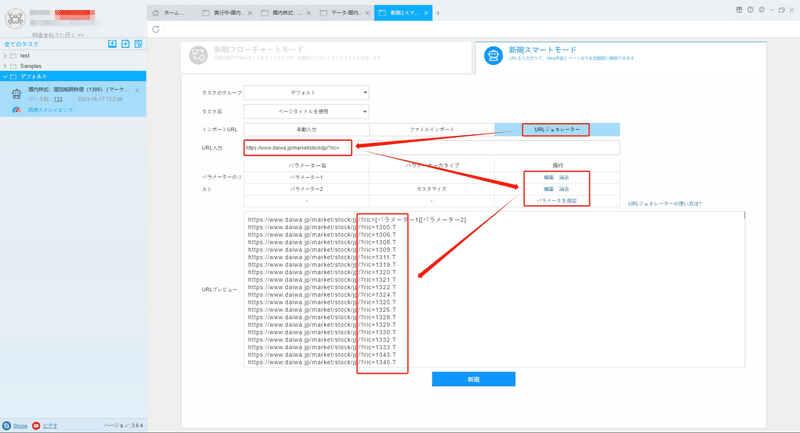Click the 全てのタスク heading
800x433 pixels.
pos(21,44)
